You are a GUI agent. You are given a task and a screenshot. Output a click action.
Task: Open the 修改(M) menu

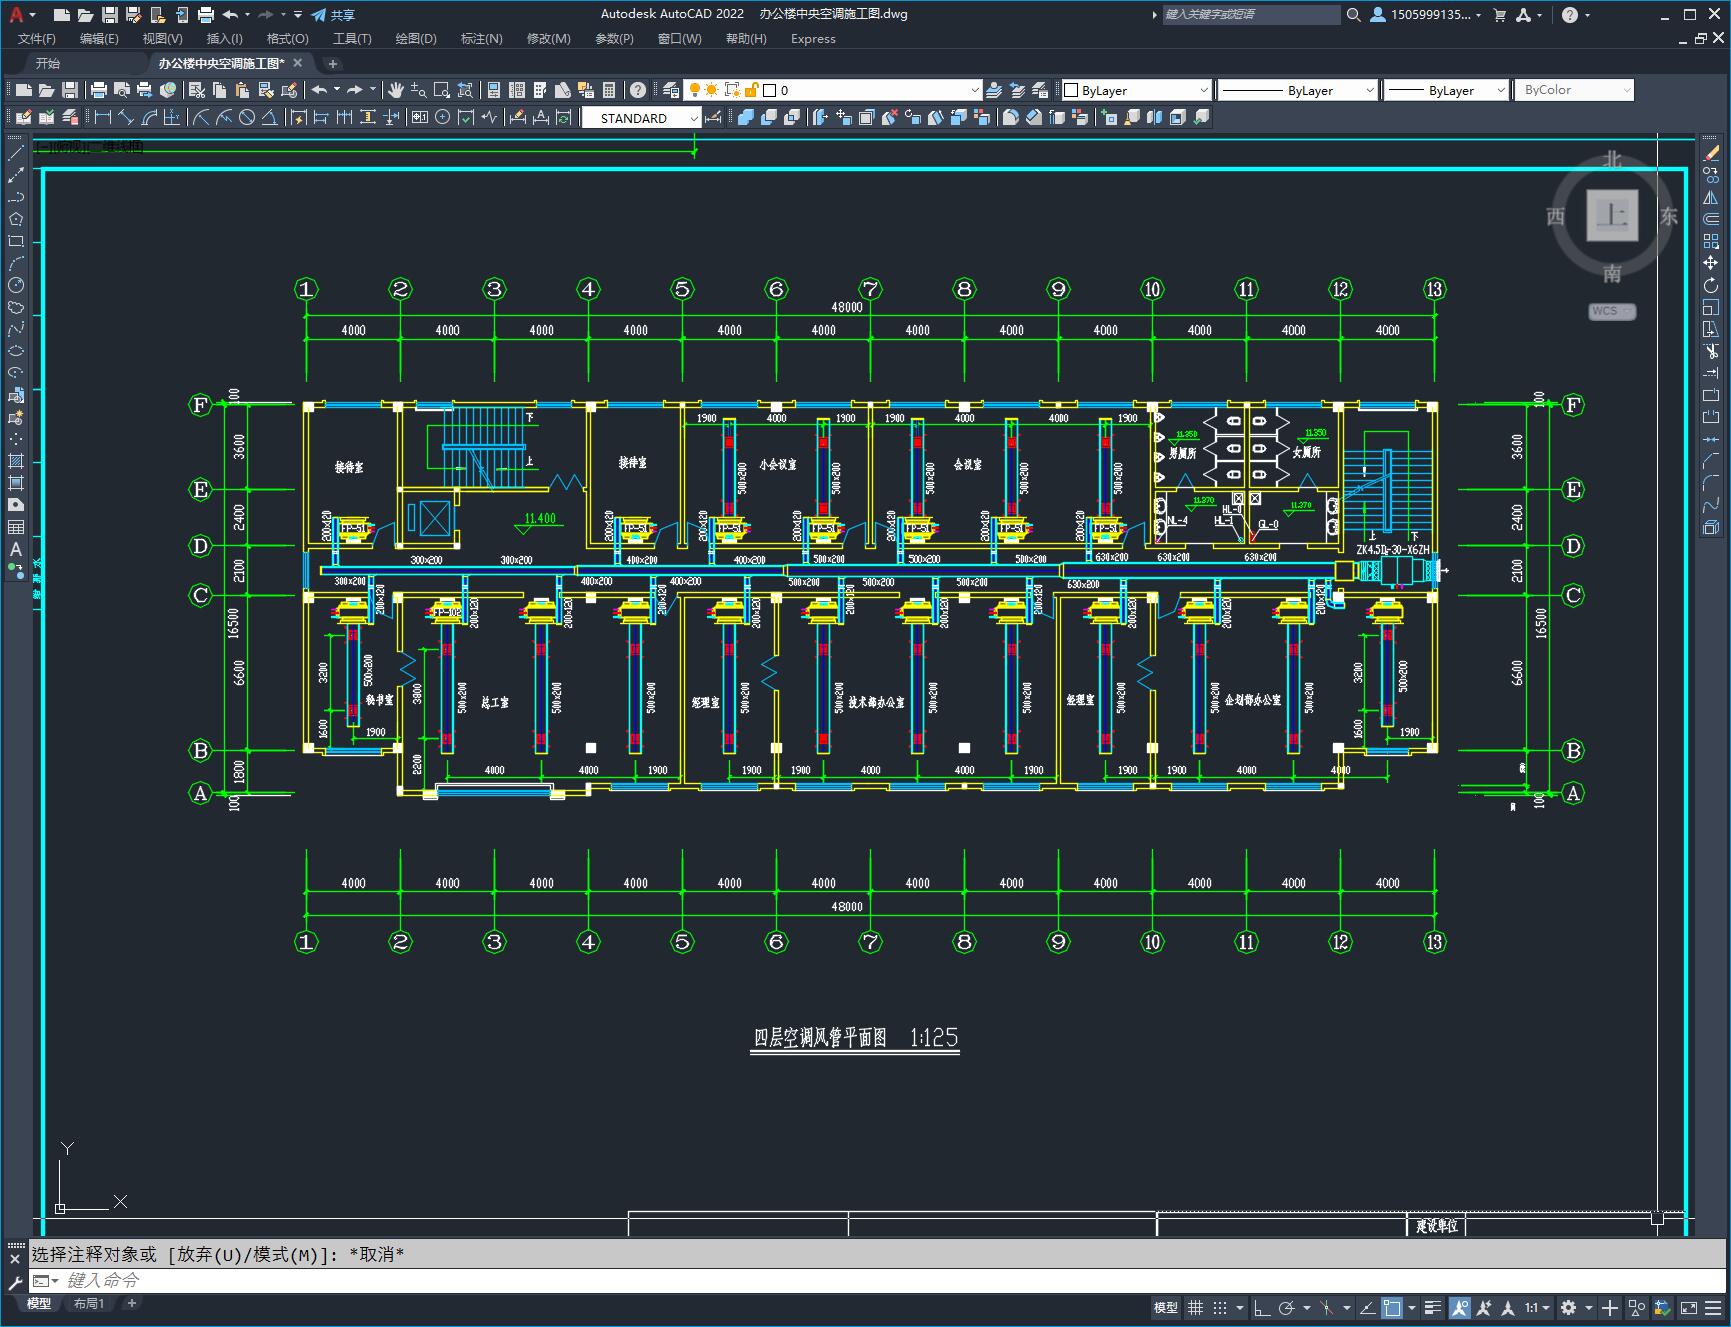[549, 39]
